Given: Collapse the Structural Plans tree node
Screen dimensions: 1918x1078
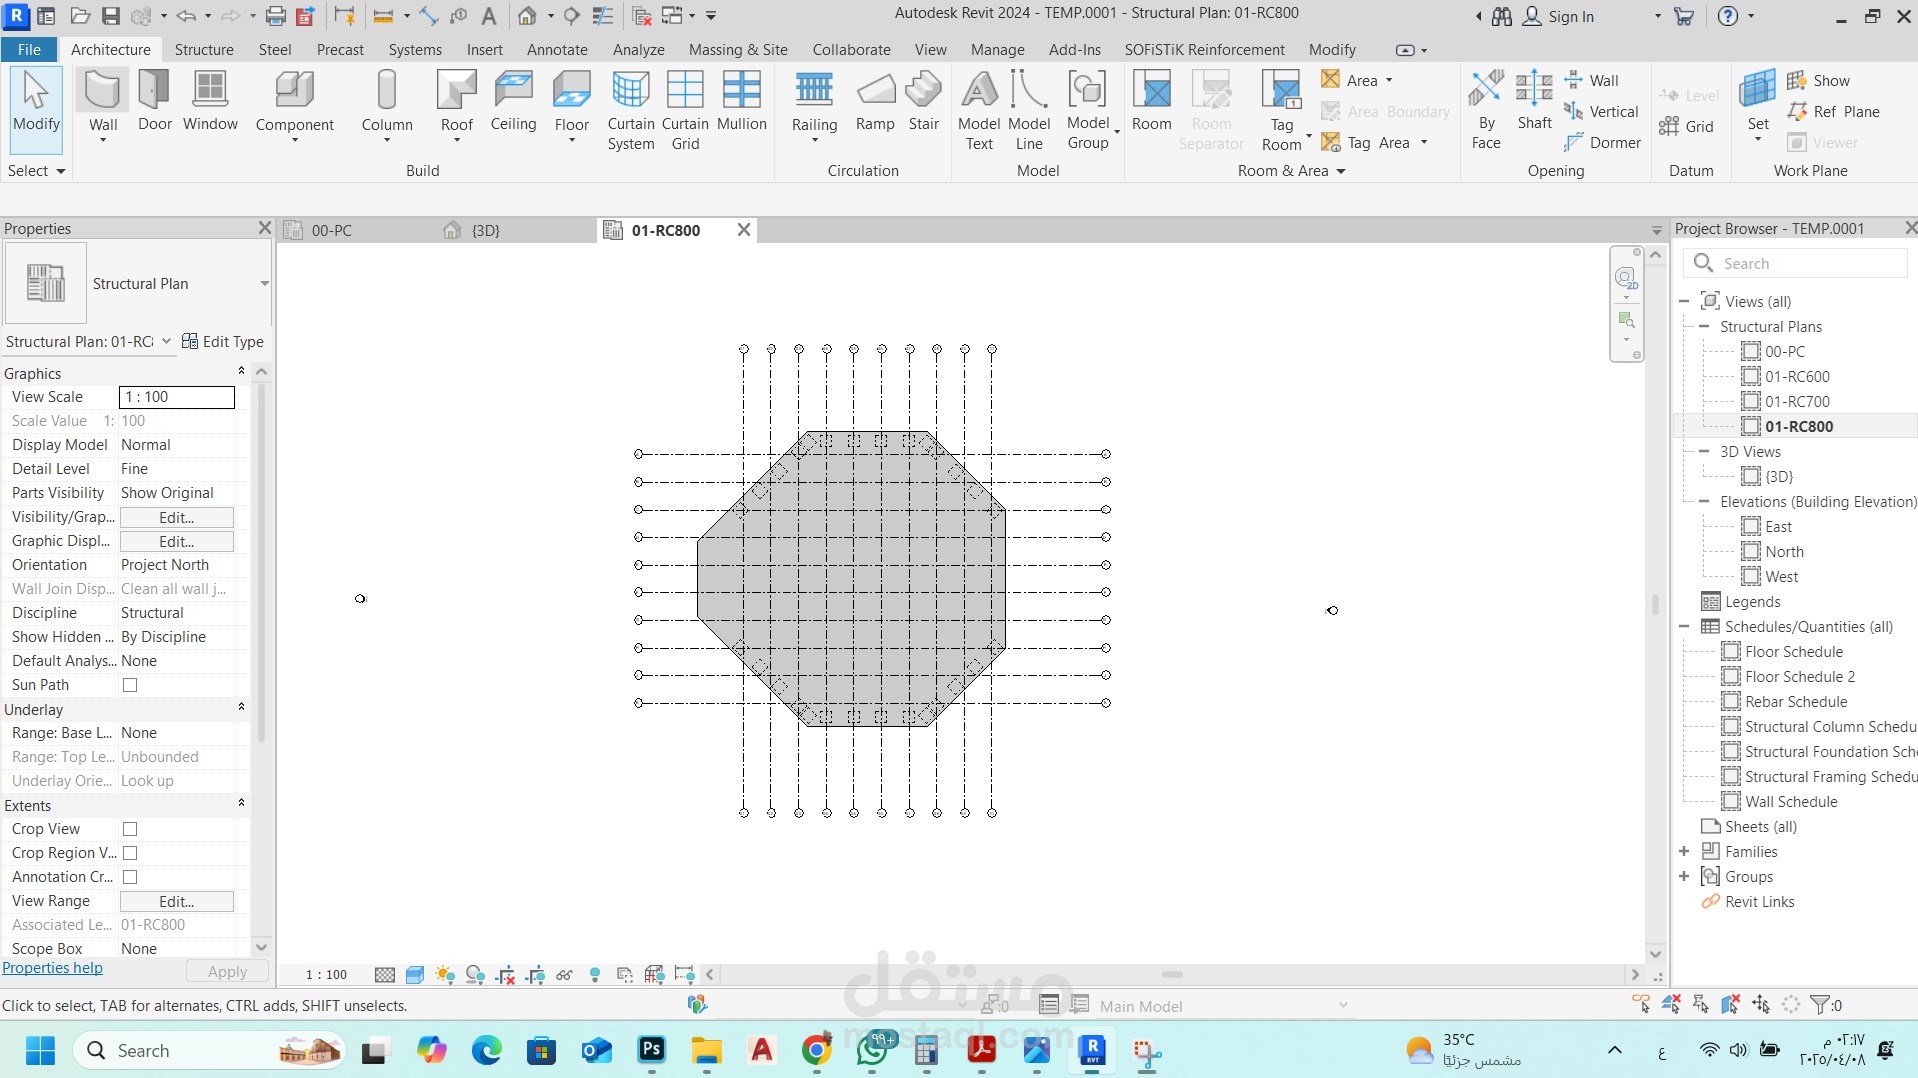Looking at the screenshot, I should [1703, 326].
